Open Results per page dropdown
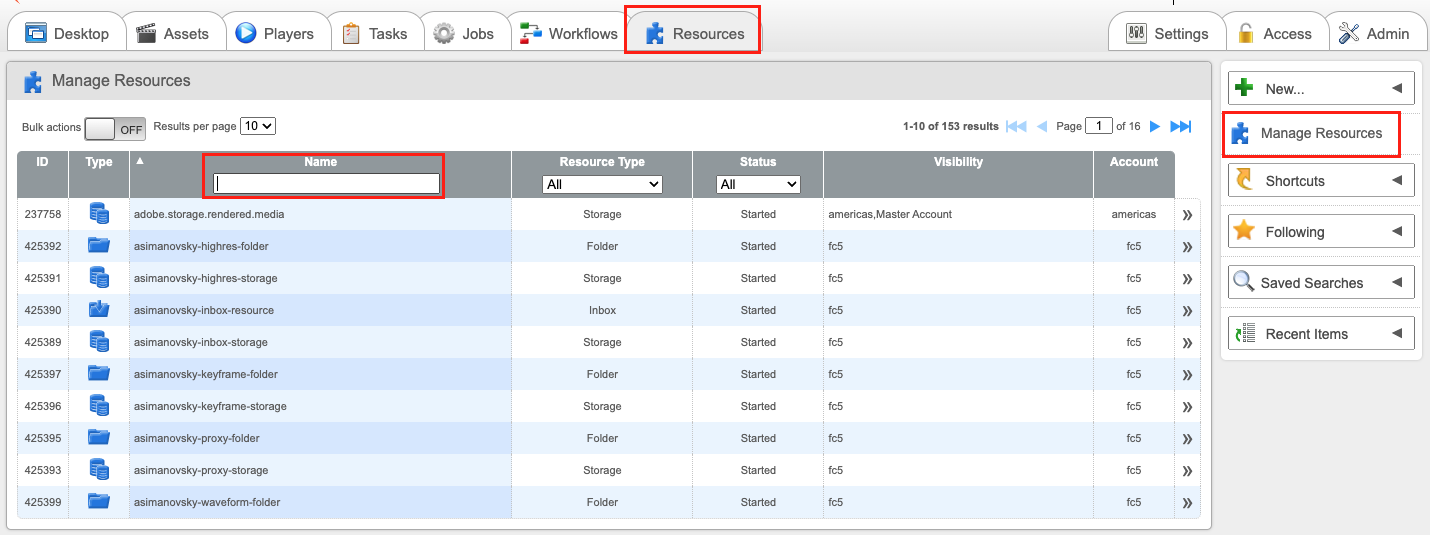The image size is (1430, 535). click(258, 126)
